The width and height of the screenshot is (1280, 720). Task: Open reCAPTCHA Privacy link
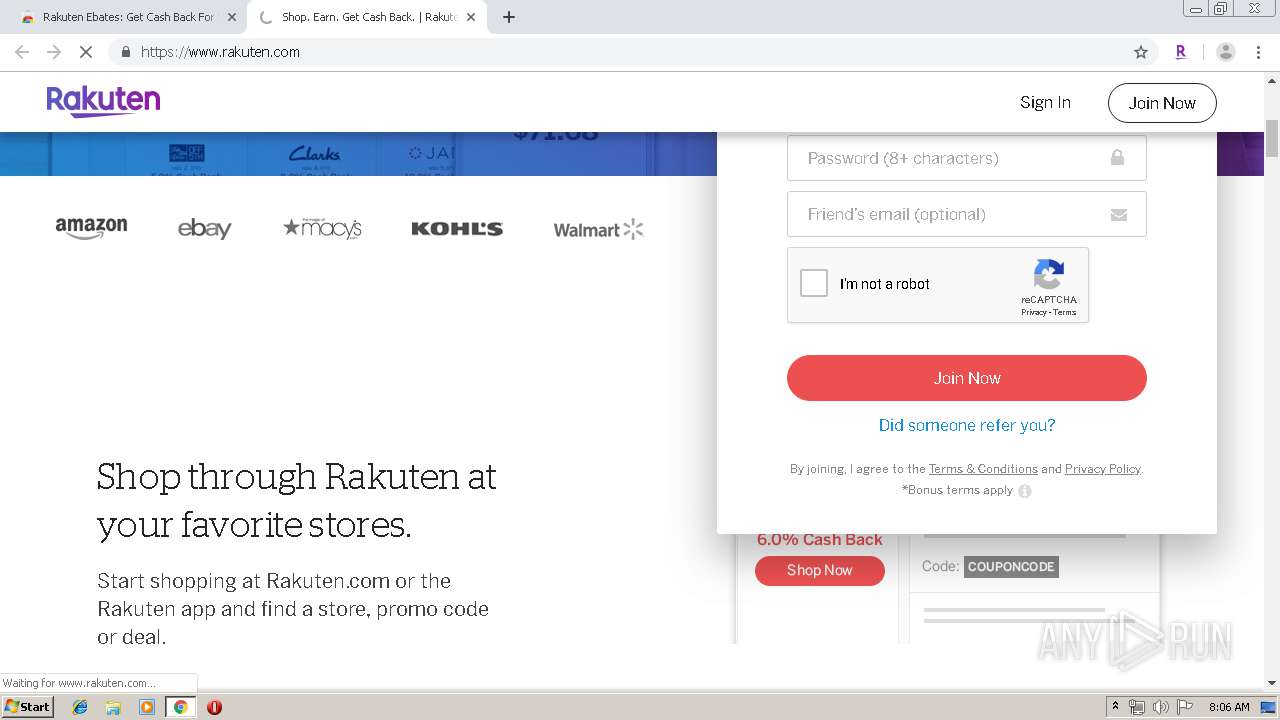coord(1034,312)
